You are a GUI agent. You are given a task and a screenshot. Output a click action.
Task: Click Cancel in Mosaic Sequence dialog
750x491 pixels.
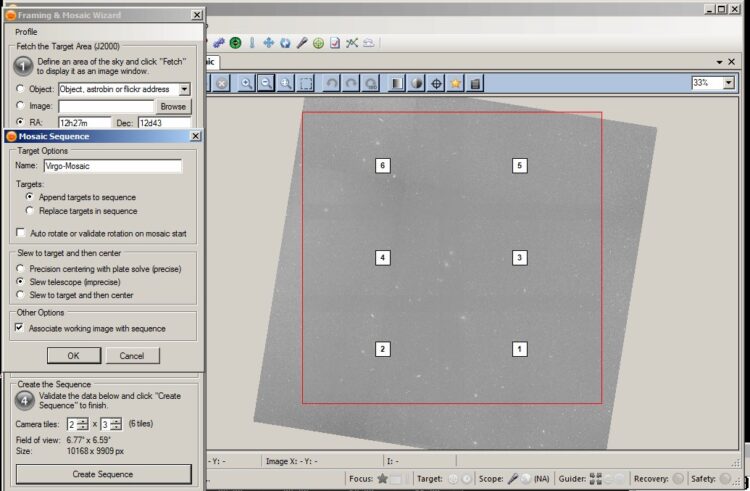click(x=132, y=356)
